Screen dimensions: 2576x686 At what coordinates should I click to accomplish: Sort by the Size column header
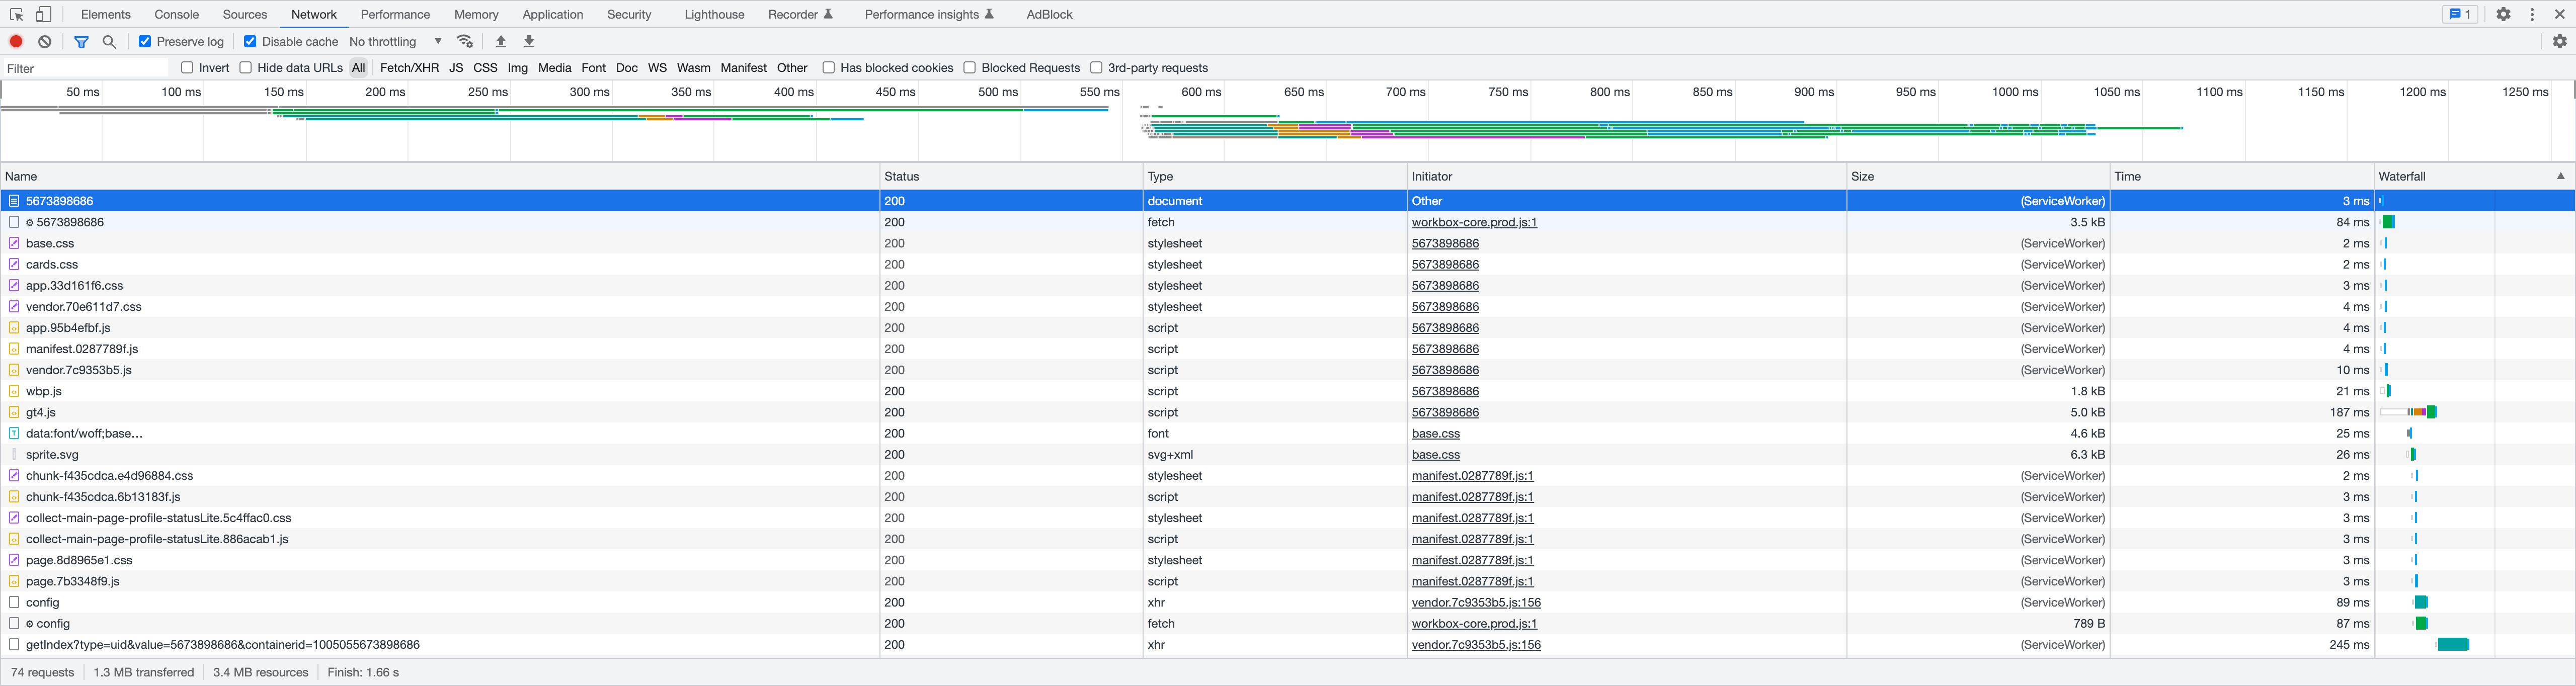(x=1978, y=176)
